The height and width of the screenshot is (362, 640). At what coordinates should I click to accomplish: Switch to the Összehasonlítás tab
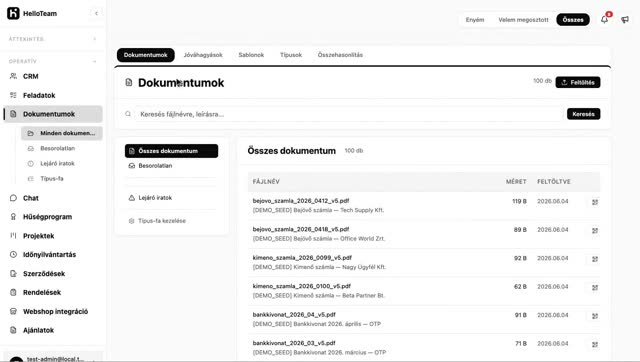pyautogui.click(x=340, y=55)
